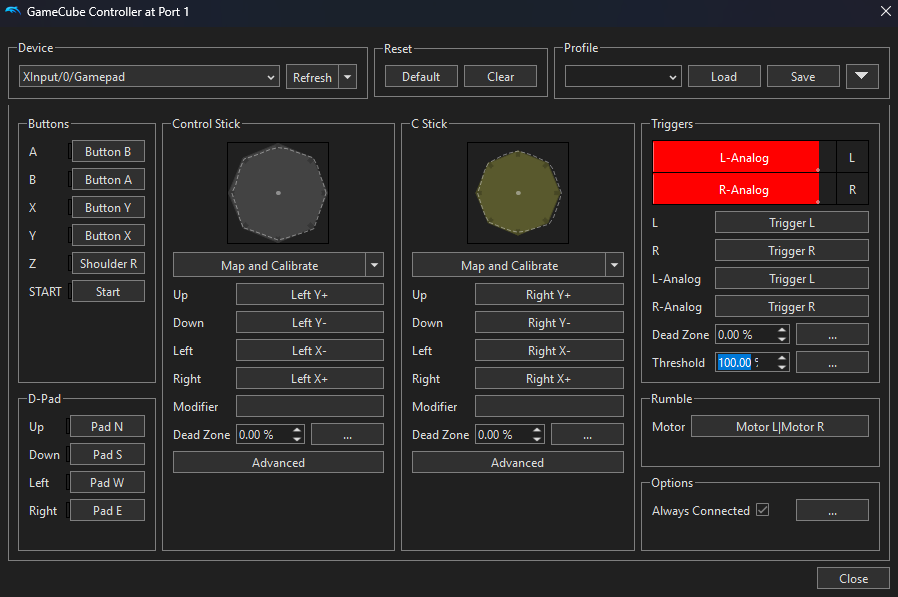Click the Threshold 100.00 value field
The height and width of the screenshot is (597, 898).
[x=745, y=362]
